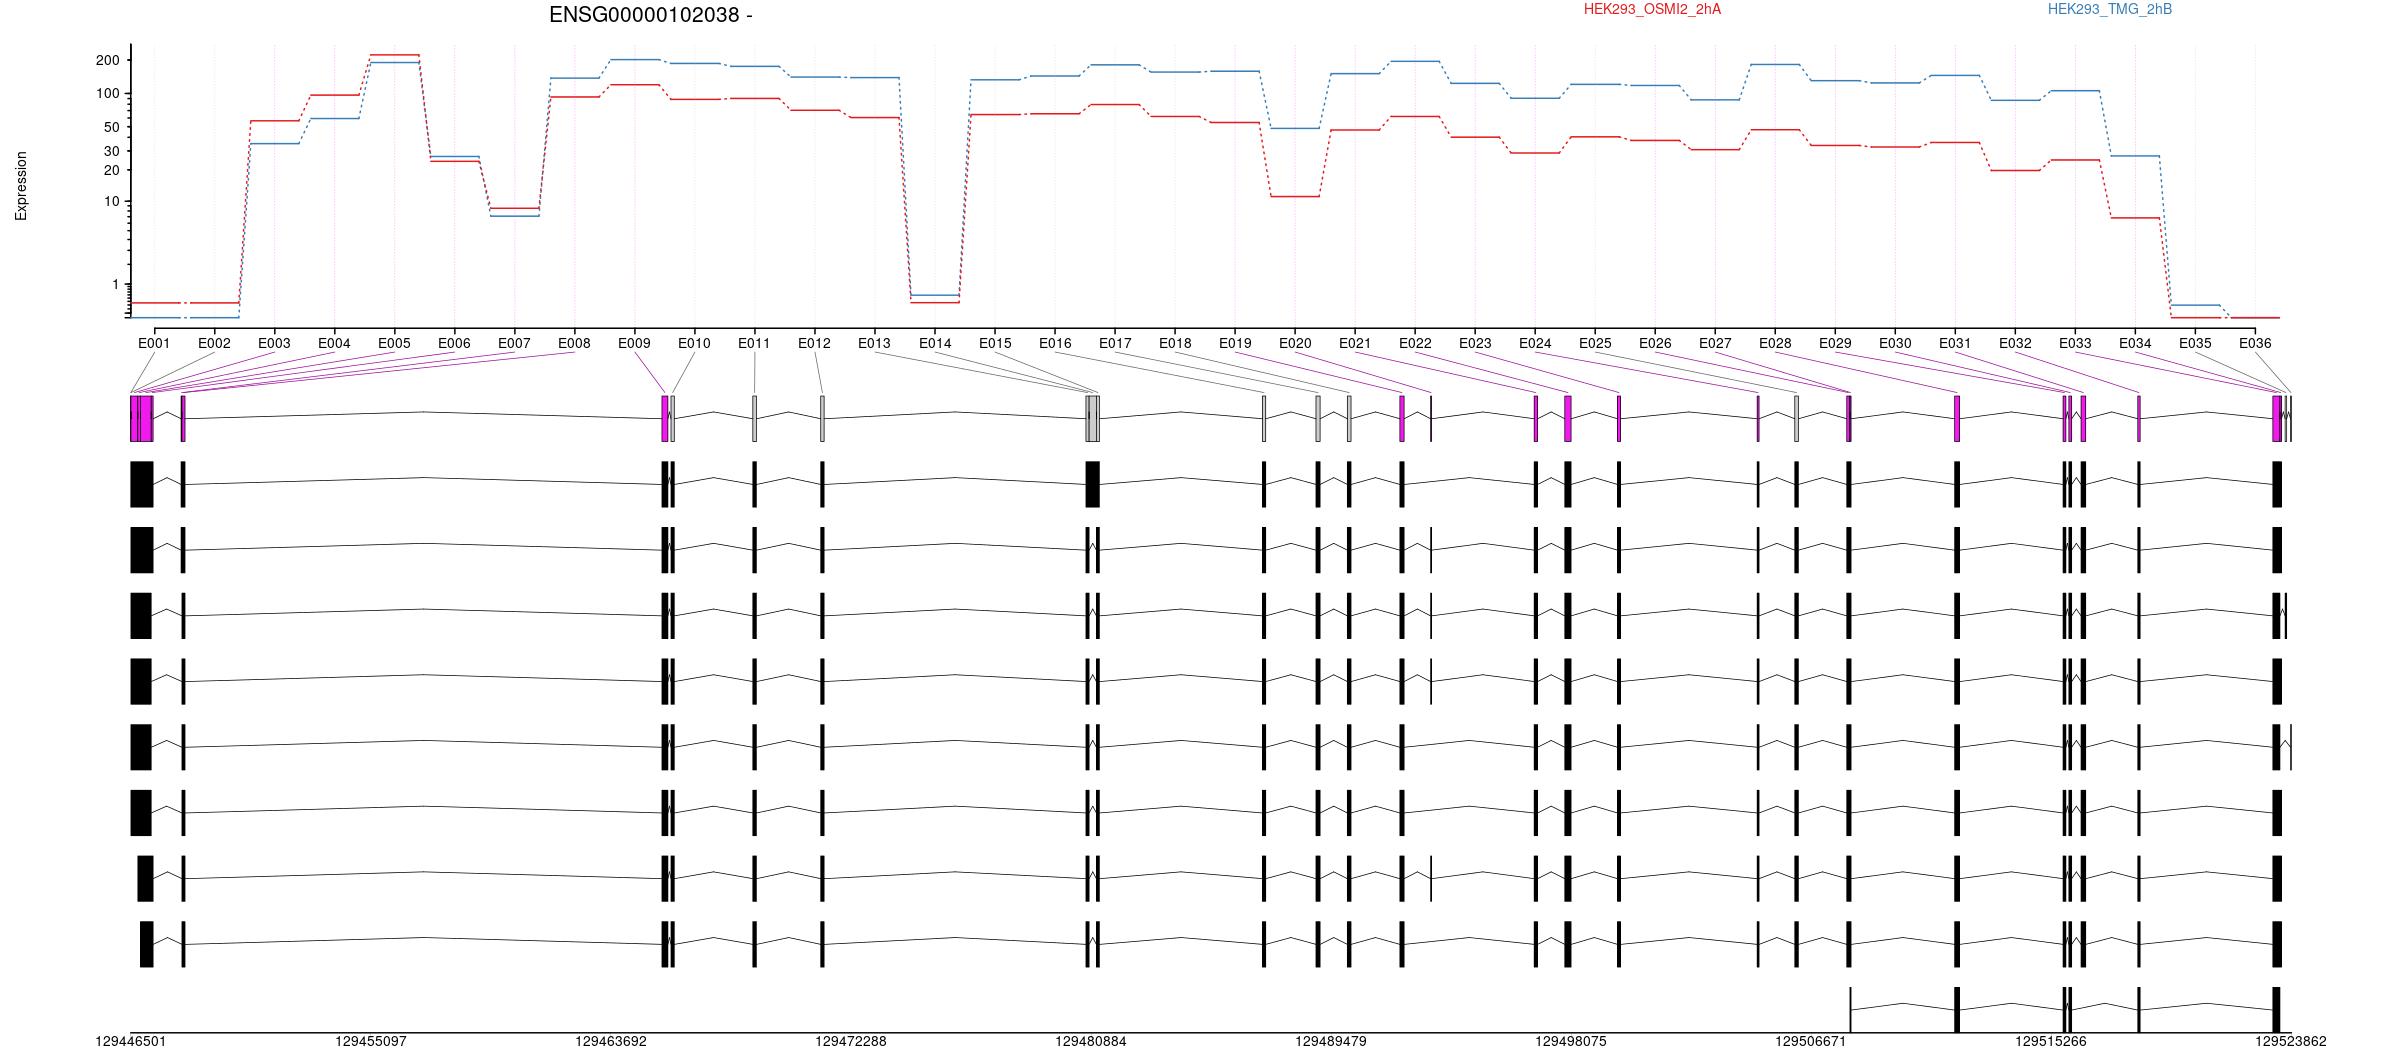Viewport: 2400px width, 1060px height.
Task: Click exon label E019
Action: pos(1235,343)
